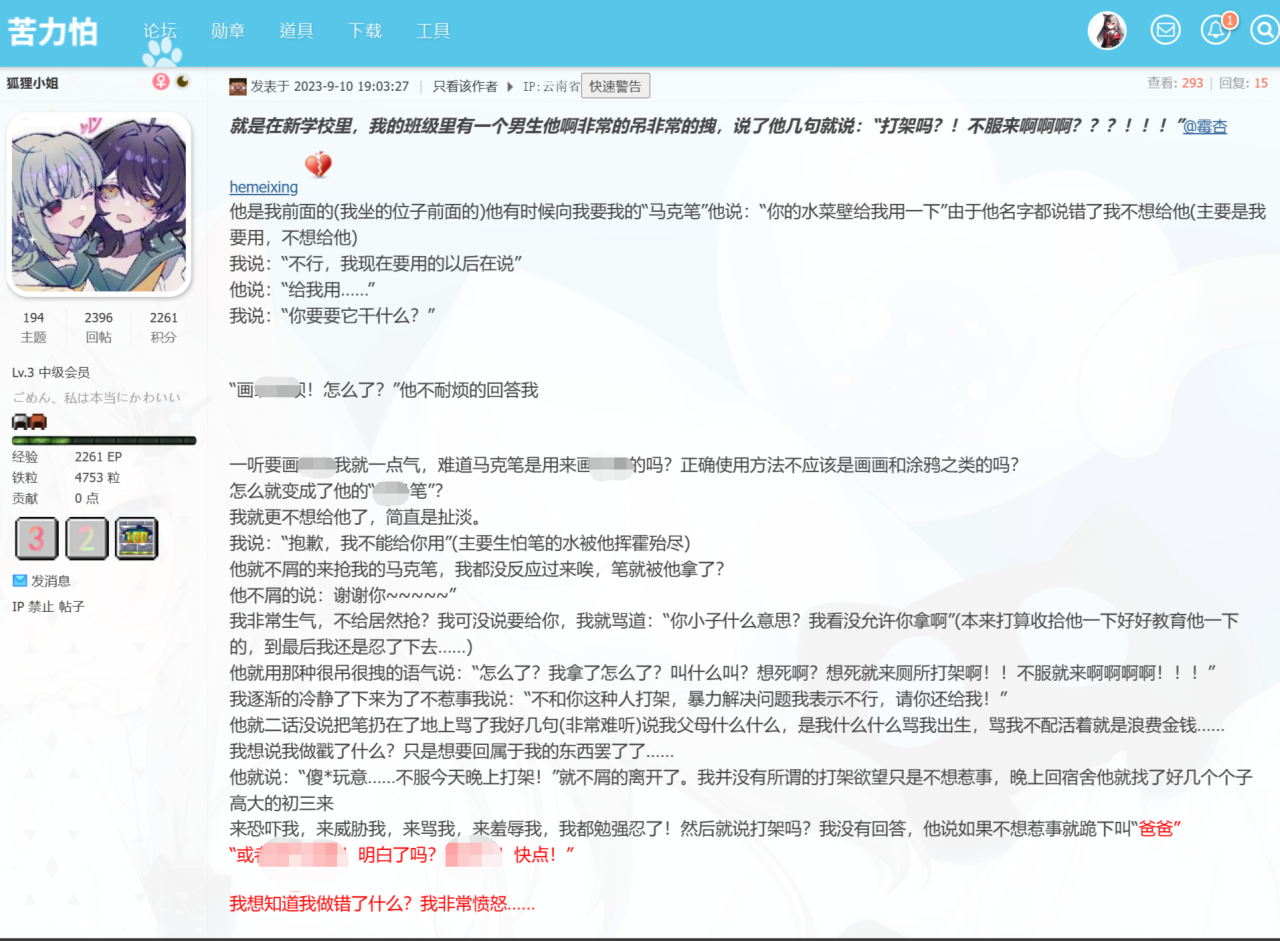Click the 快速警告 button
This screenshot has height=941, width=1280.
pos(615,86)
